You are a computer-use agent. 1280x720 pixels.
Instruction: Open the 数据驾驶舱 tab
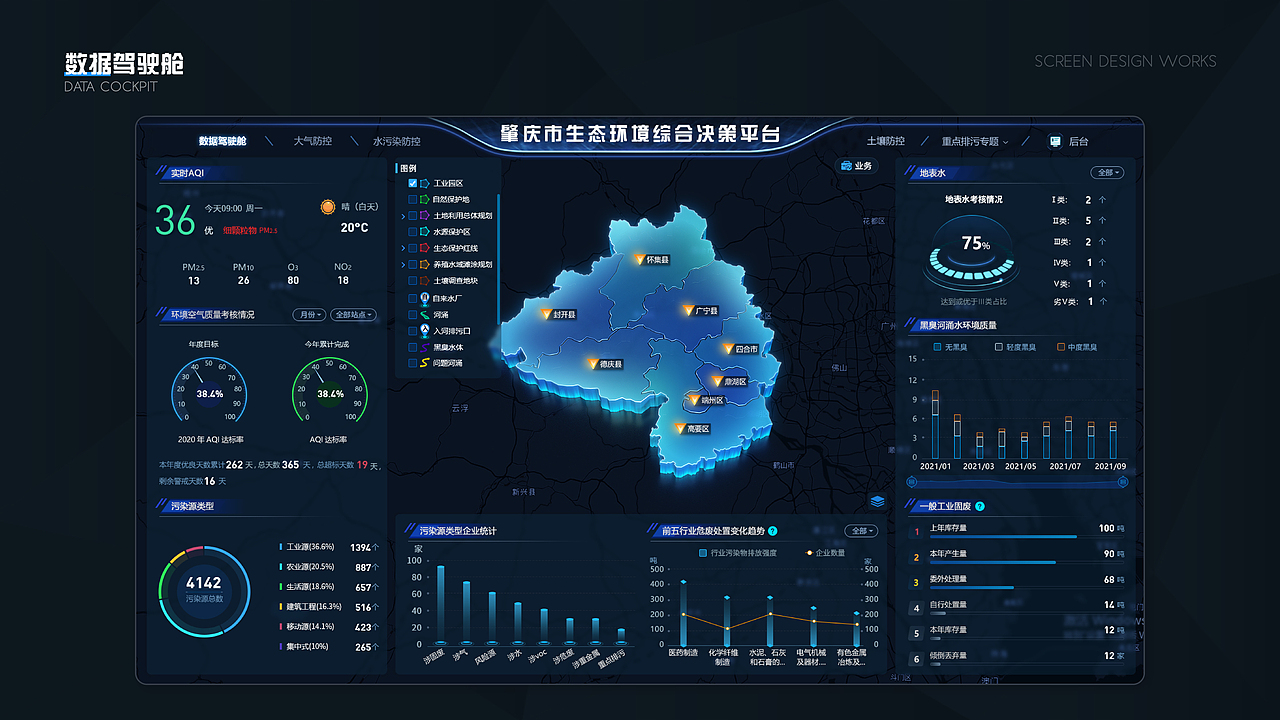[x=222, y=141]
